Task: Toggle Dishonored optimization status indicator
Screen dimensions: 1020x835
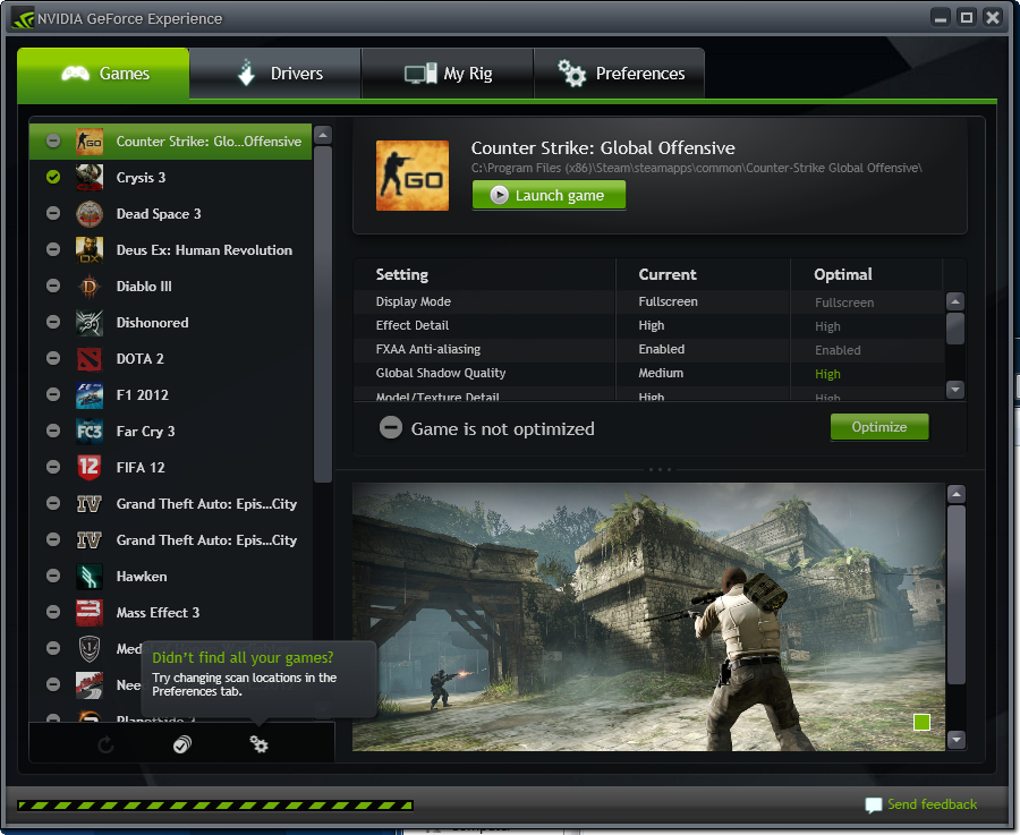Action: point(53,322)
